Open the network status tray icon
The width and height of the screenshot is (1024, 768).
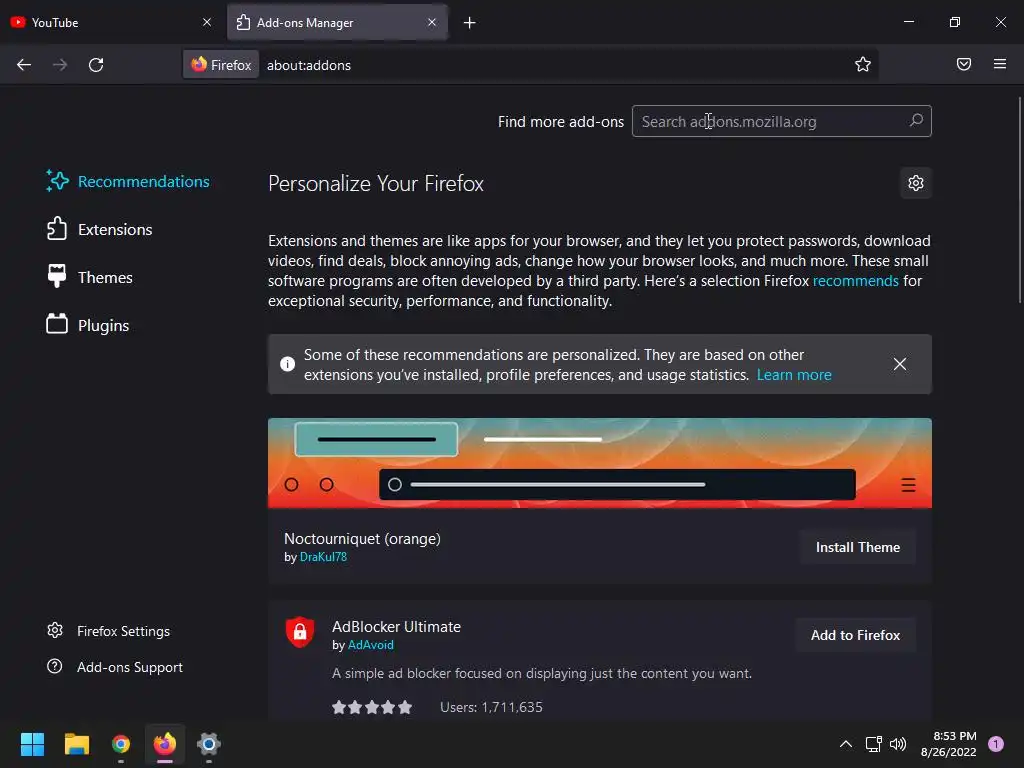(873, 744)
